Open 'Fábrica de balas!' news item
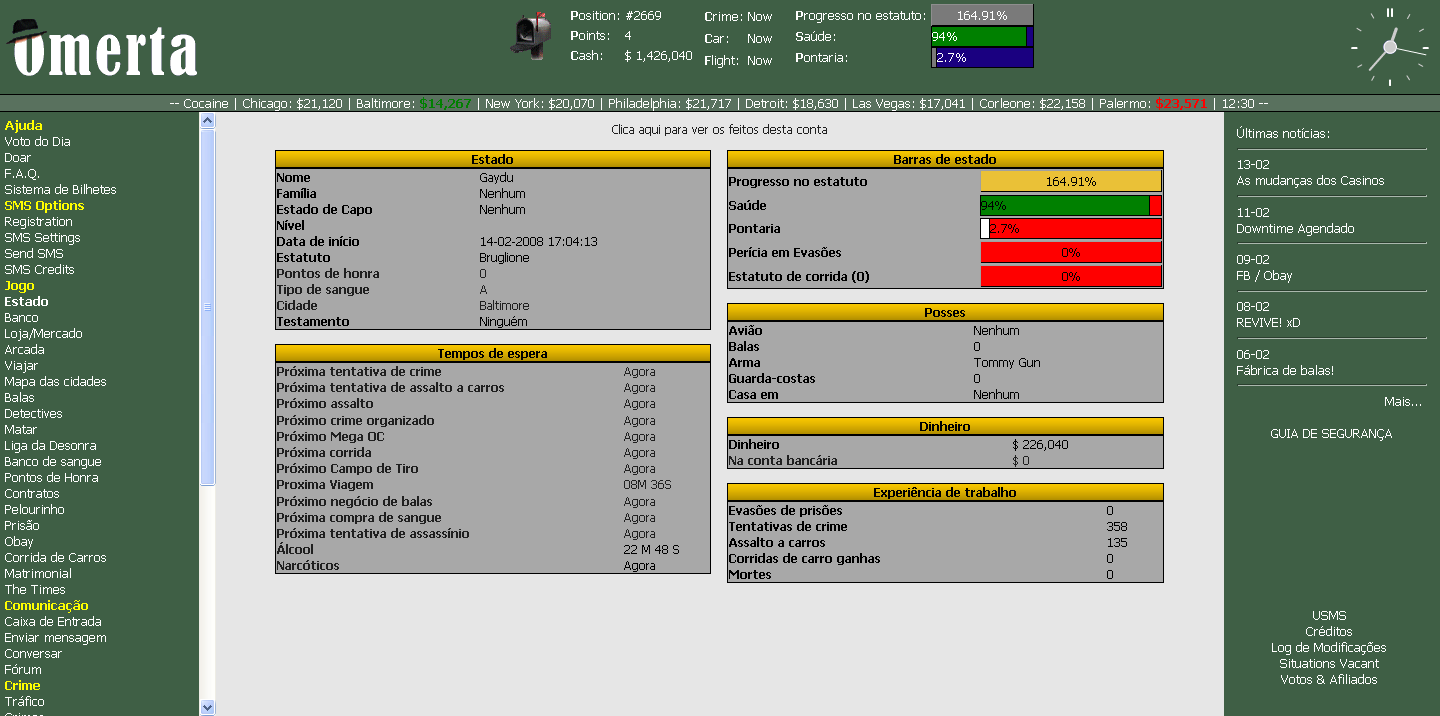The image size is (1440, 716). click(1284, 371)
